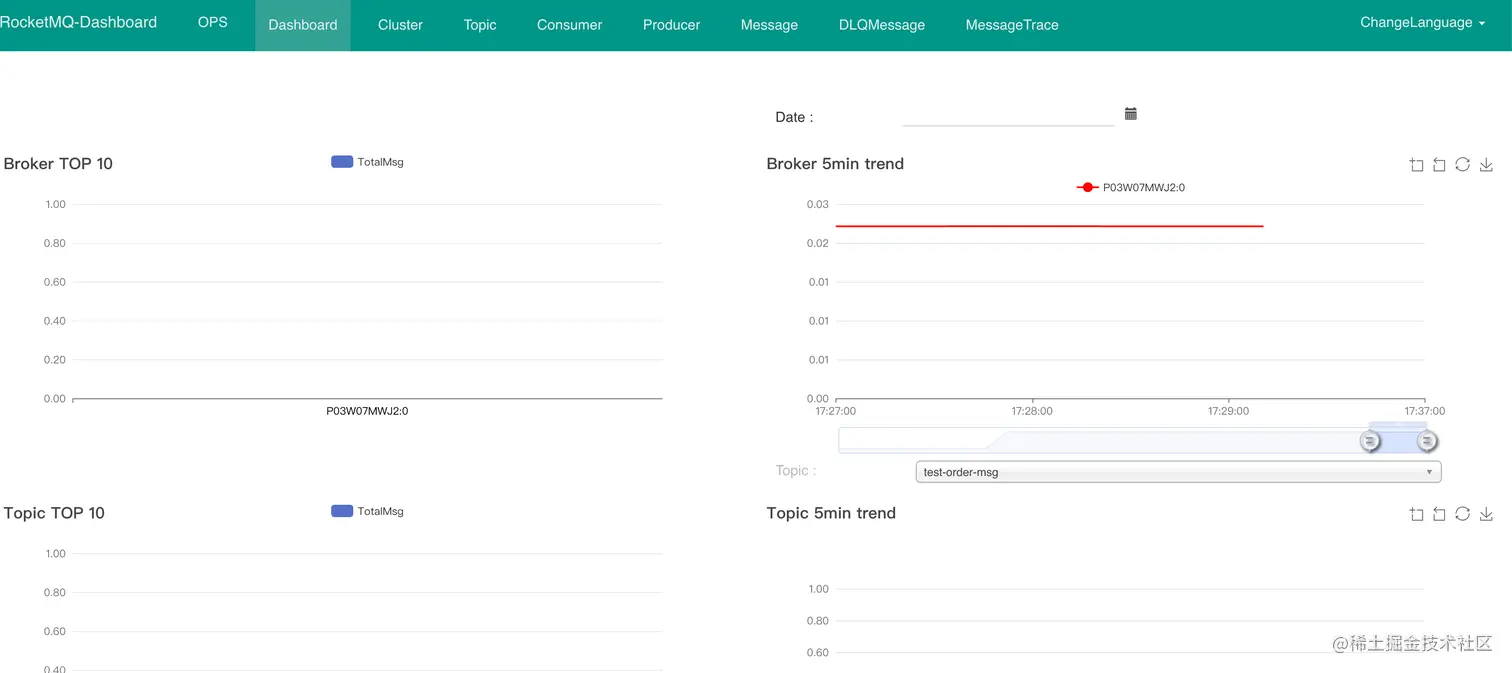The width and height of the screenshot is (1512, 673).
Task: Focus the Date input field
Action: 1007,116
